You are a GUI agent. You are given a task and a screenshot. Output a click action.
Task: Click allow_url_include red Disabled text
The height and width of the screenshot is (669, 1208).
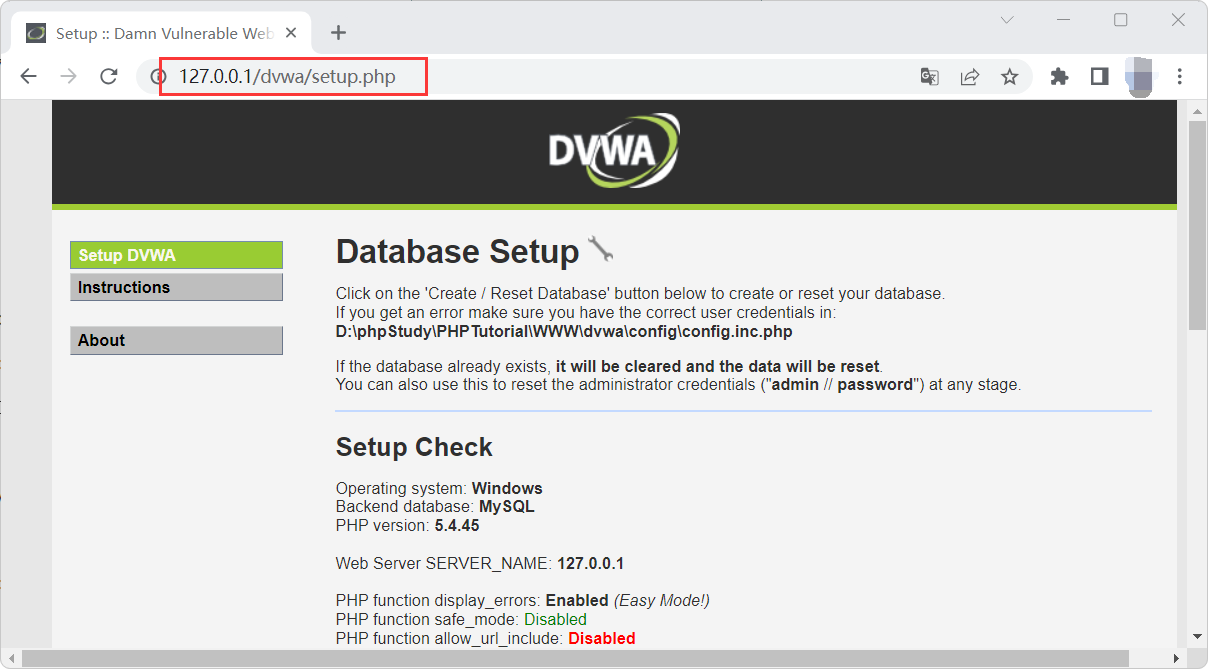[602, 638]
